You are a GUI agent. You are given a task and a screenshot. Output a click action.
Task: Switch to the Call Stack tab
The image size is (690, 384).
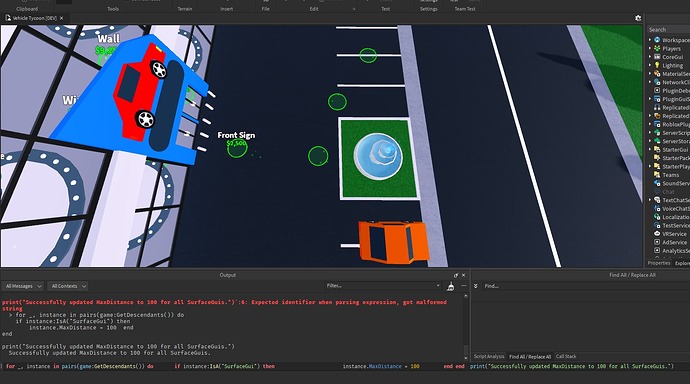[x=566, y=356]
